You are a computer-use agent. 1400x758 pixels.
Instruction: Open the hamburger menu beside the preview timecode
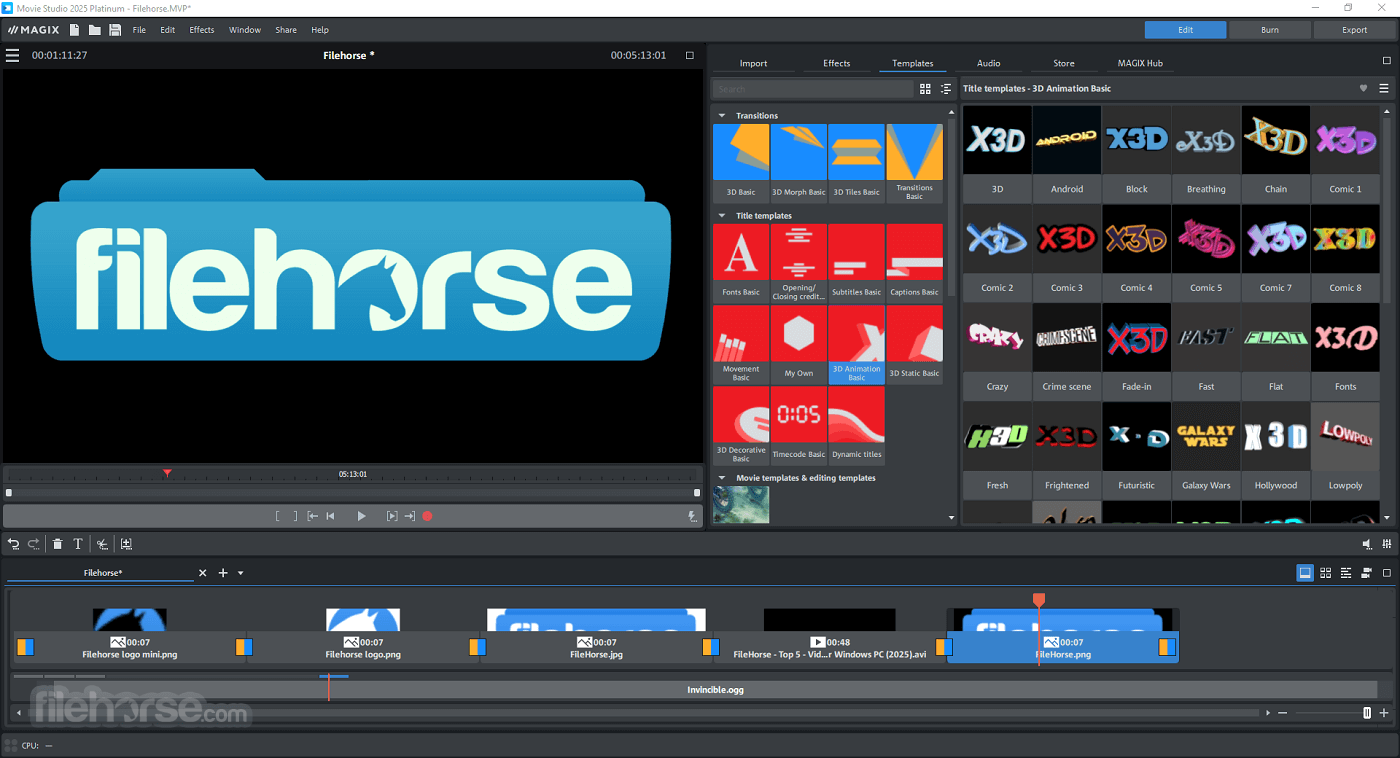click(x=13, y=55)
